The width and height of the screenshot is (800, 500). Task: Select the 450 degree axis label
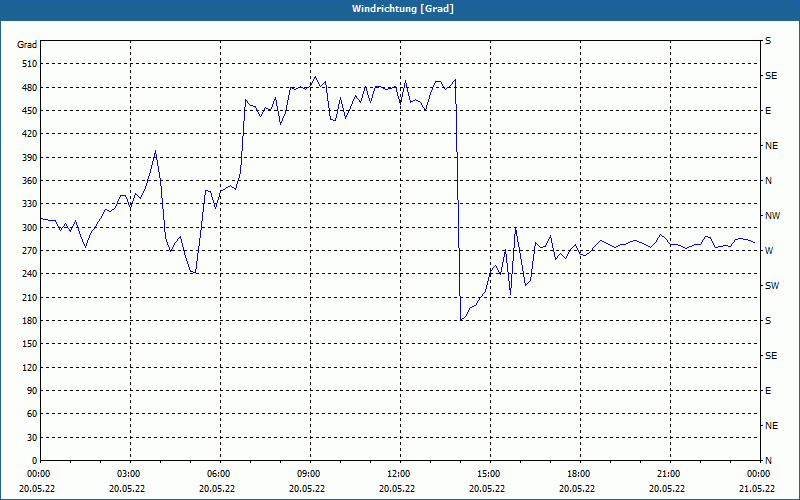(x=30, y=111)
